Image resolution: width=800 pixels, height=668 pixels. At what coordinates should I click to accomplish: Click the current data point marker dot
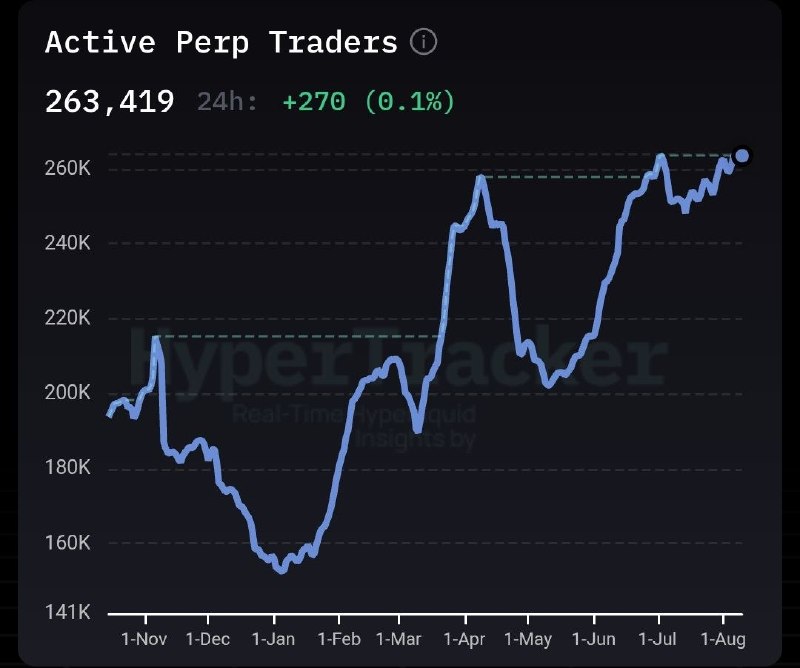(x=742, y=155)
